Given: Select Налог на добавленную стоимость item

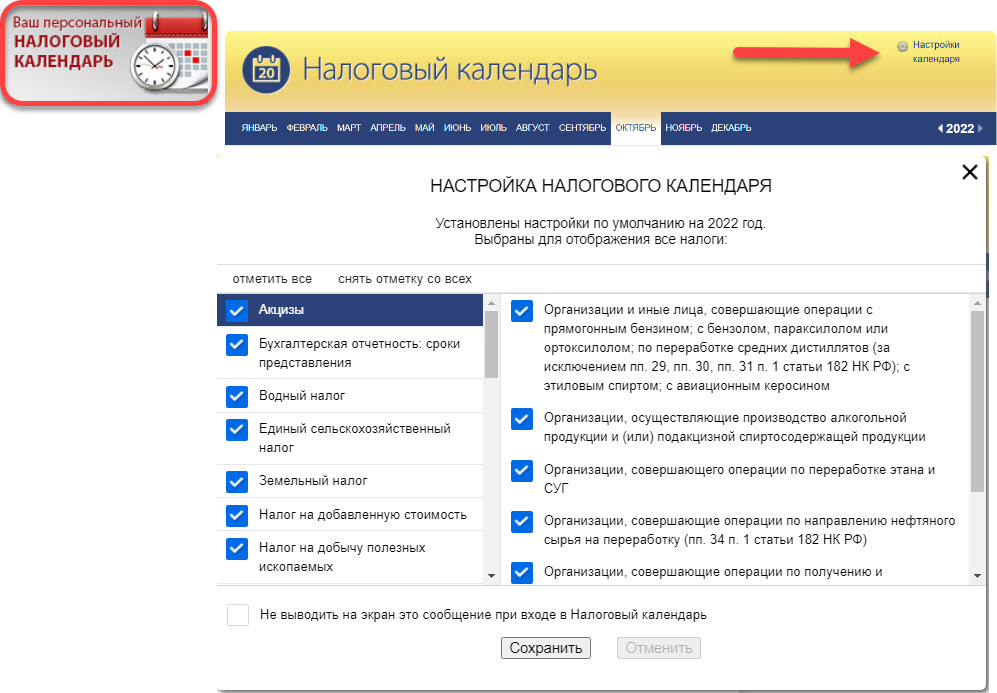Looking at the screenshot, I should click(362, 515).
